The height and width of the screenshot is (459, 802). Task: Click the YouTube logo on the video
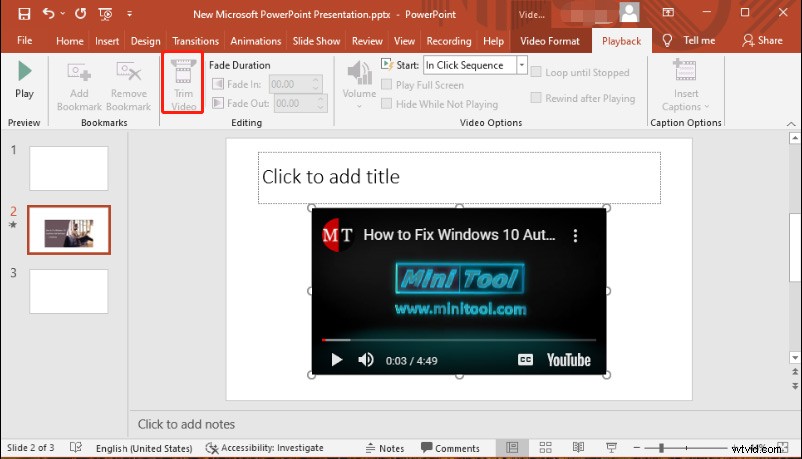point(568,360)
